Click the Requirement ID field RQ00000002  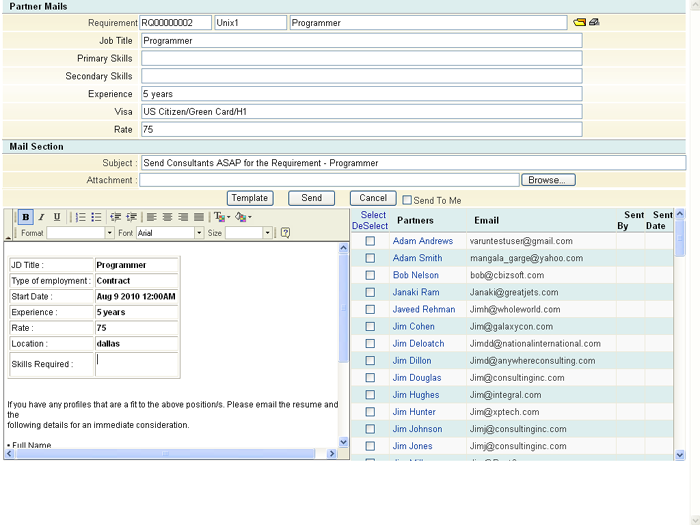click(x=175, y=23)
